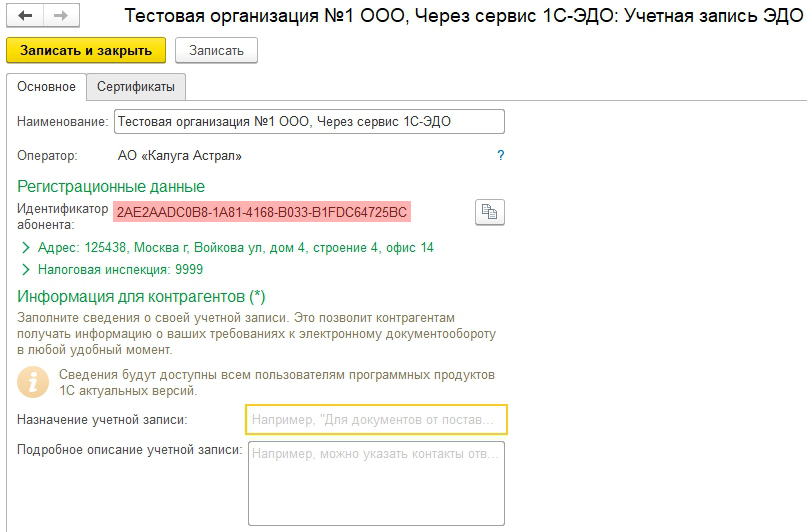Click the 'Регистрационные данные' section heading
807x532 pixels.
pos(111,187)
